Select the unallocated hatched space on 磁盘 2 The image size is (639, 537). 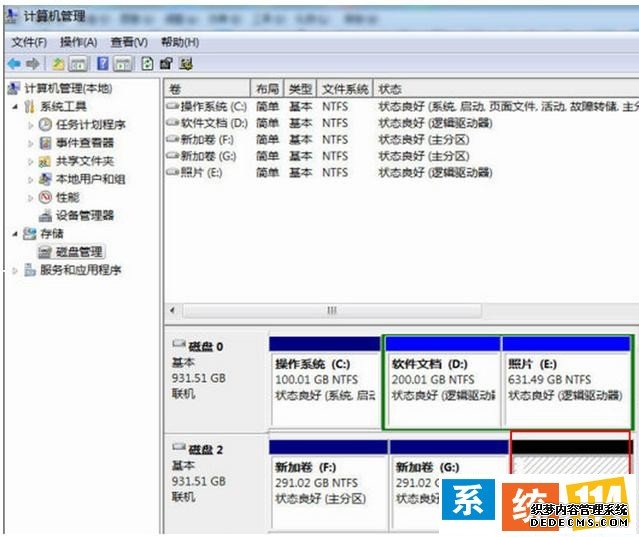[570, 458]
